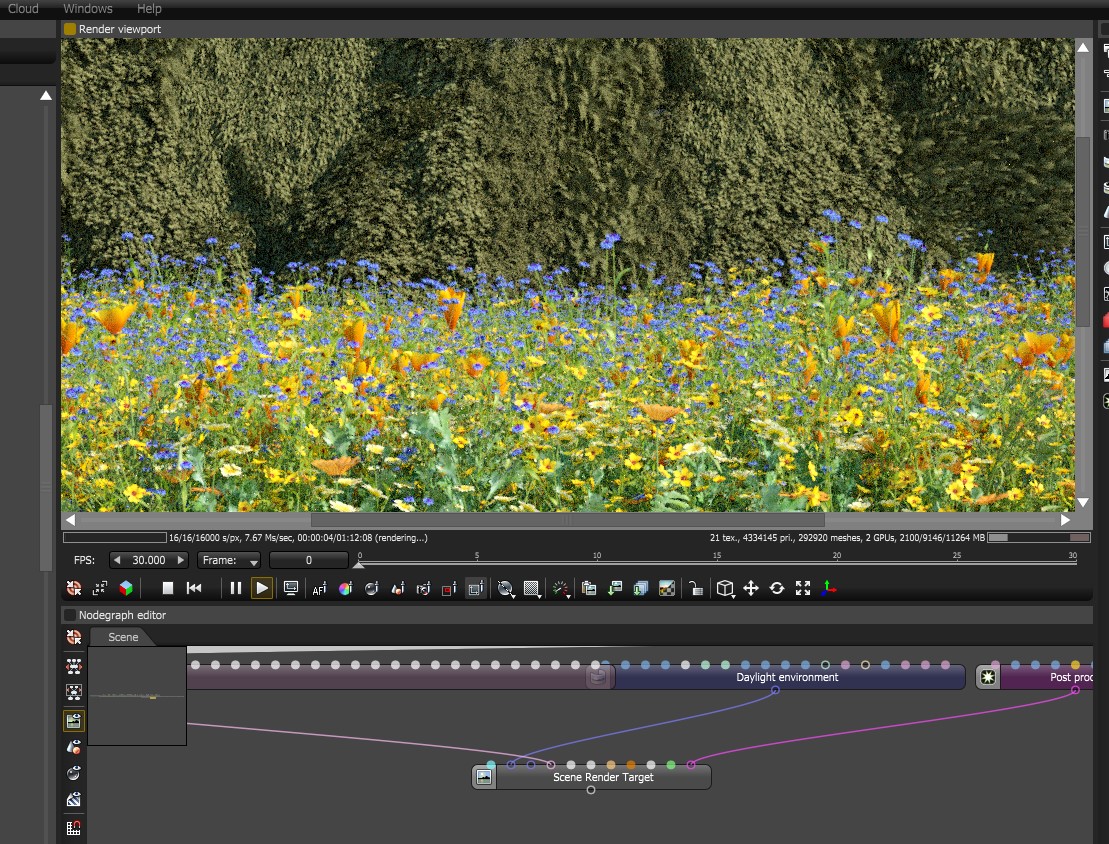This screenshot has height=844, width=1109.
Task: Click the move gizmo arrows icon
Action: click(751, 588)
